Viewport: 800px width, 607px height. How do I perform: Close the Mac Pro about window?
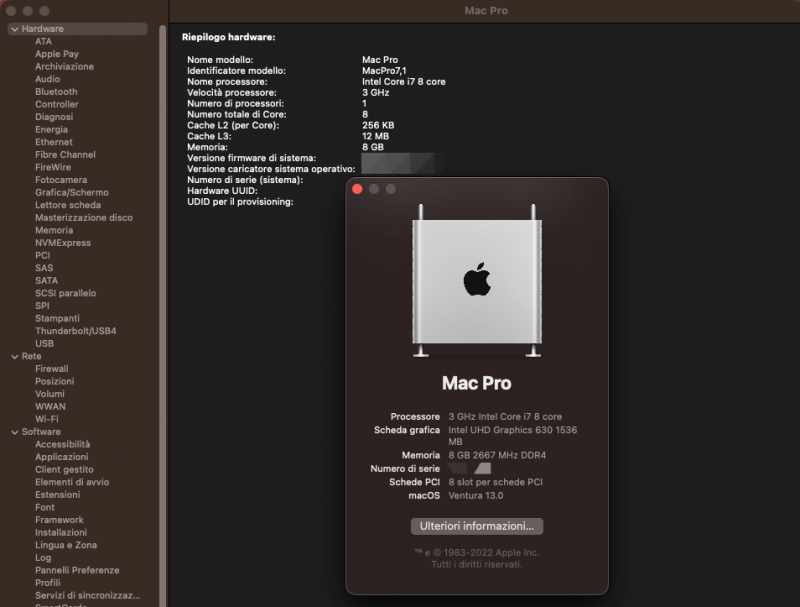tap(357, 188)
